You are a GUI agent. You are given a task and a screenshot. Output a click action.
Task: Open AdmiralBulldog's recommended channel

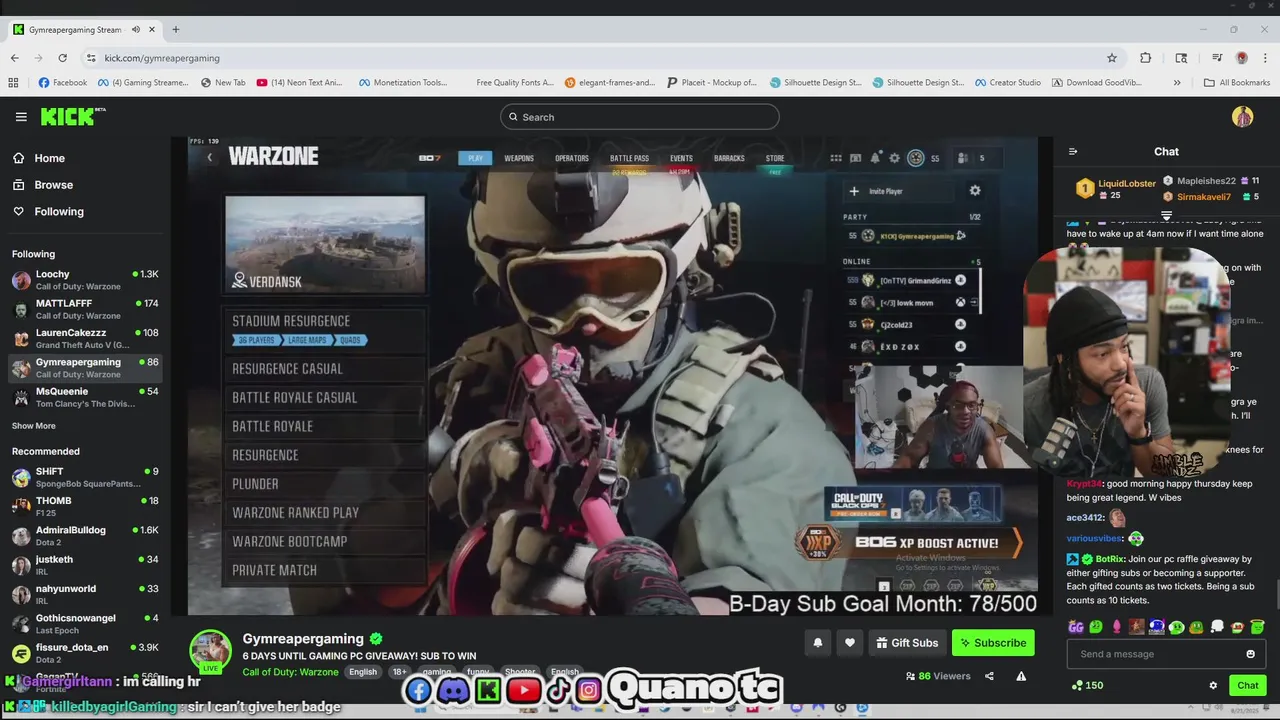coord(84,535)
